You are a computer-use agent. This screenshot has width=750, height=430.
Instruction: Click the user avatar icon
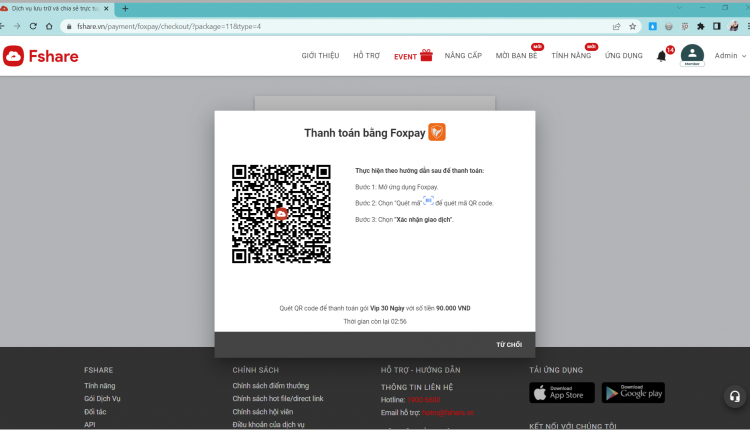point(692,55)
